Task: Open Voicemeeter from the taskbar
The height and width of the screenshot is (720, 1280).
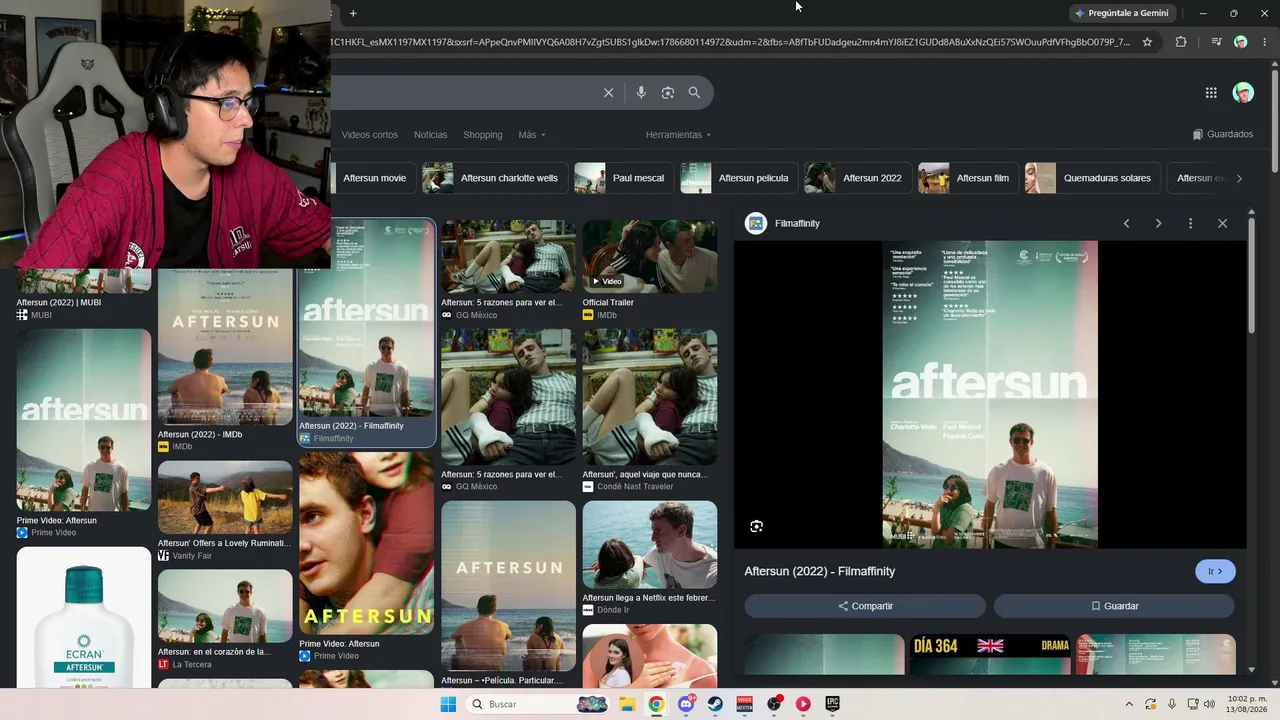Action: (744, 704)
